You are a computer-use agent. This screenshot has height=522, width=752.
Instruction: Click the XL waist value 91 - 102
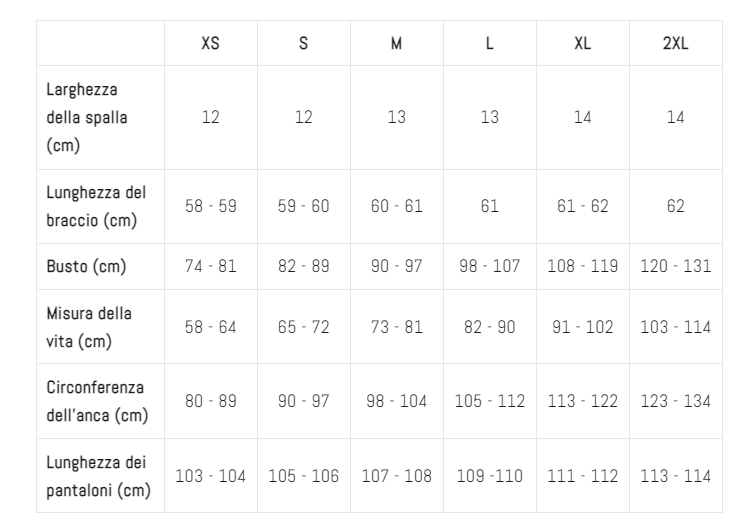(x=582, y=327)
